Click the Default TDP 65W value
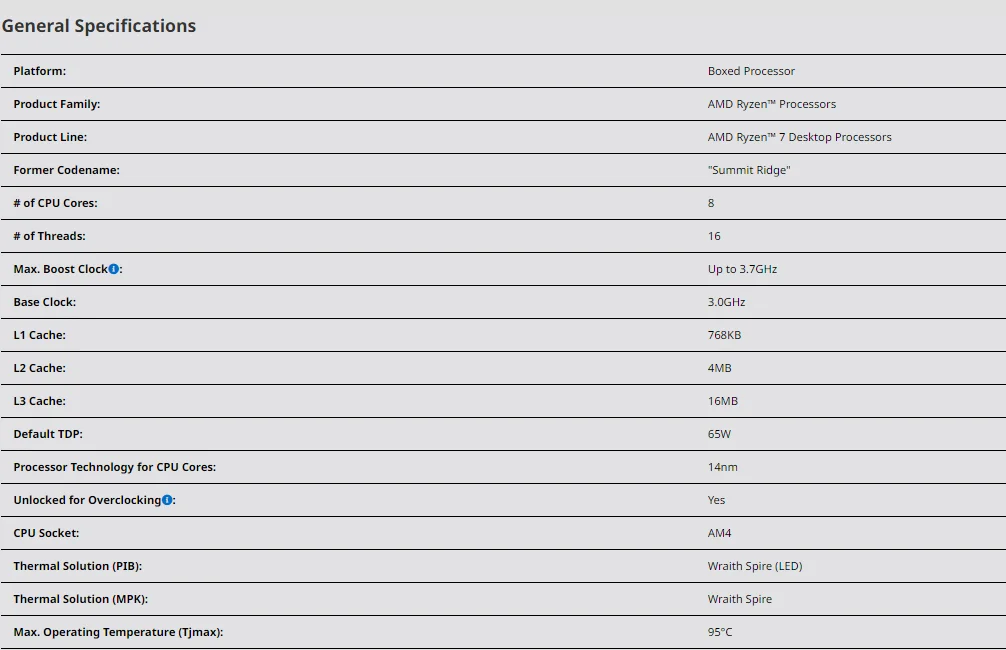Image resolution: width=1006 pixels, height=650 pixels. click(719, 434)
